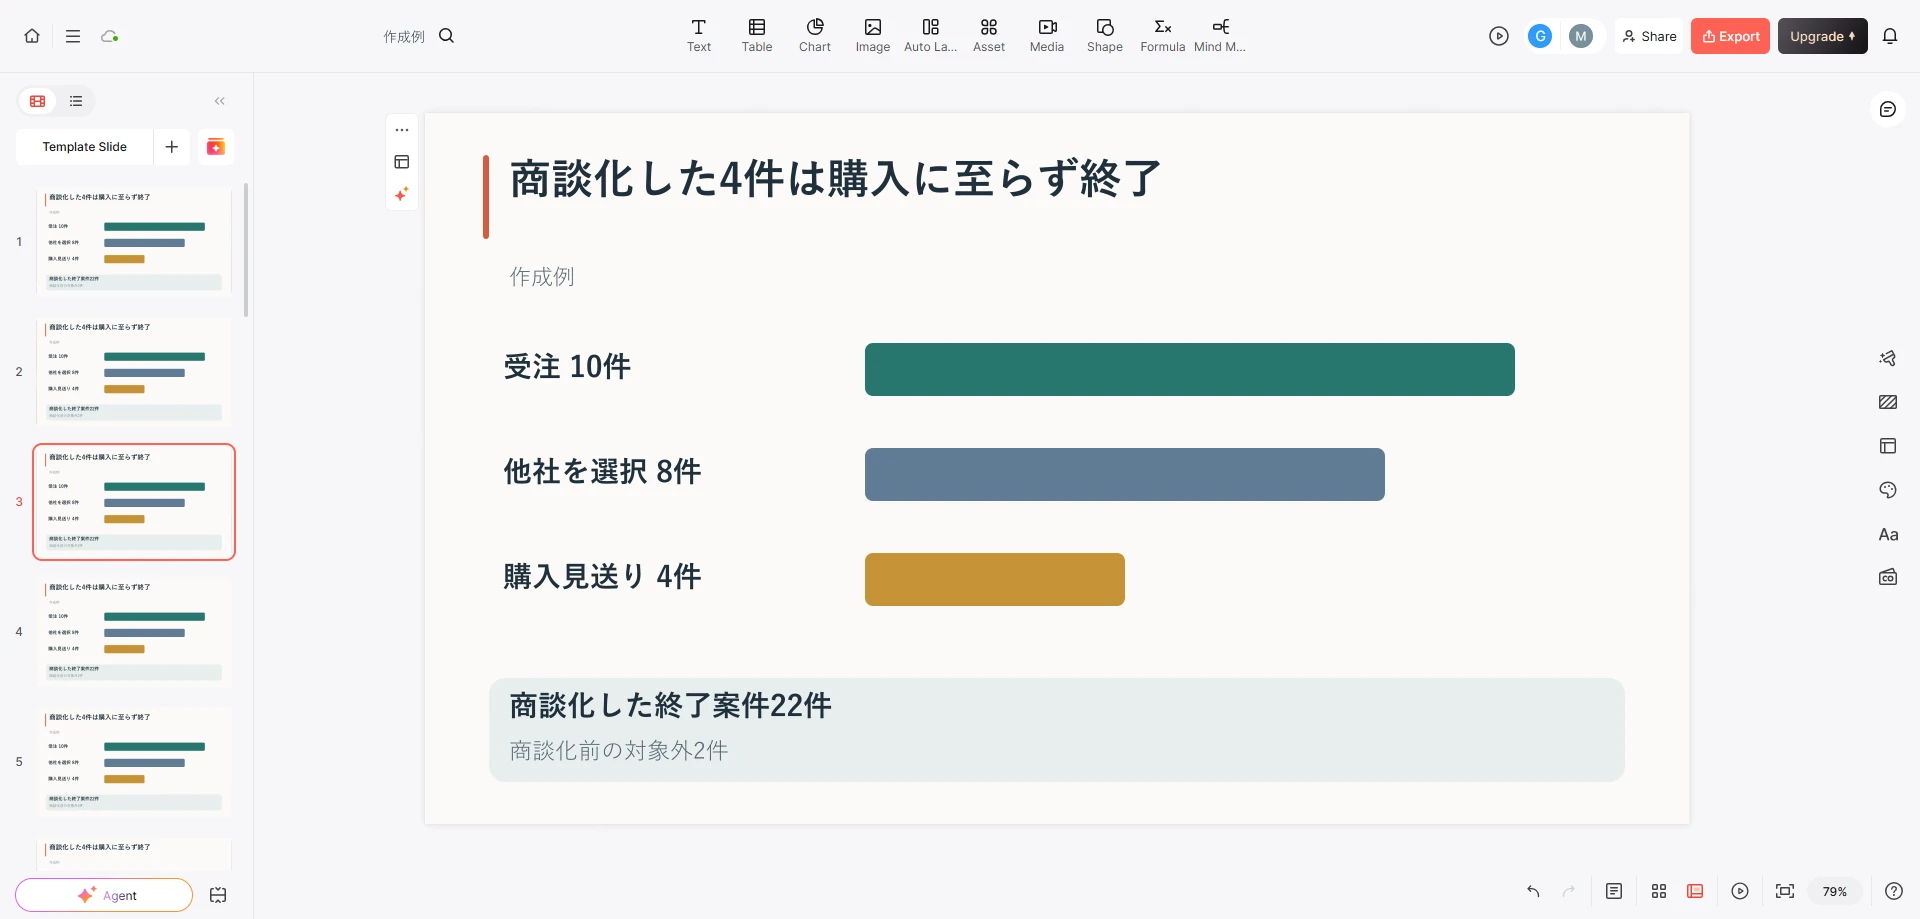Image resolution: width=1920 pixels, height=919 pixels.
Task: Check the cloud sync status icon
Action: pyautogui.click(x=110, y=36)
